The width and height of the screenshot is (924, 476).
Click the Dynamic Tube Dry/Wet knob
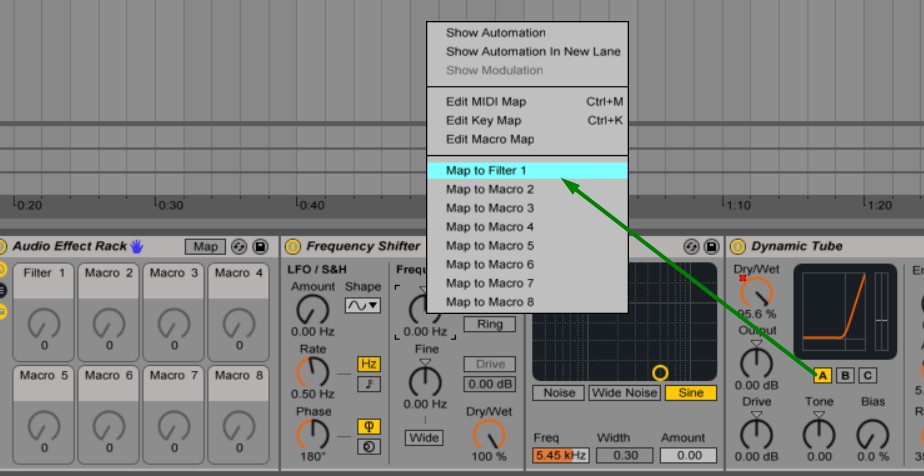[x=757, y=293]
